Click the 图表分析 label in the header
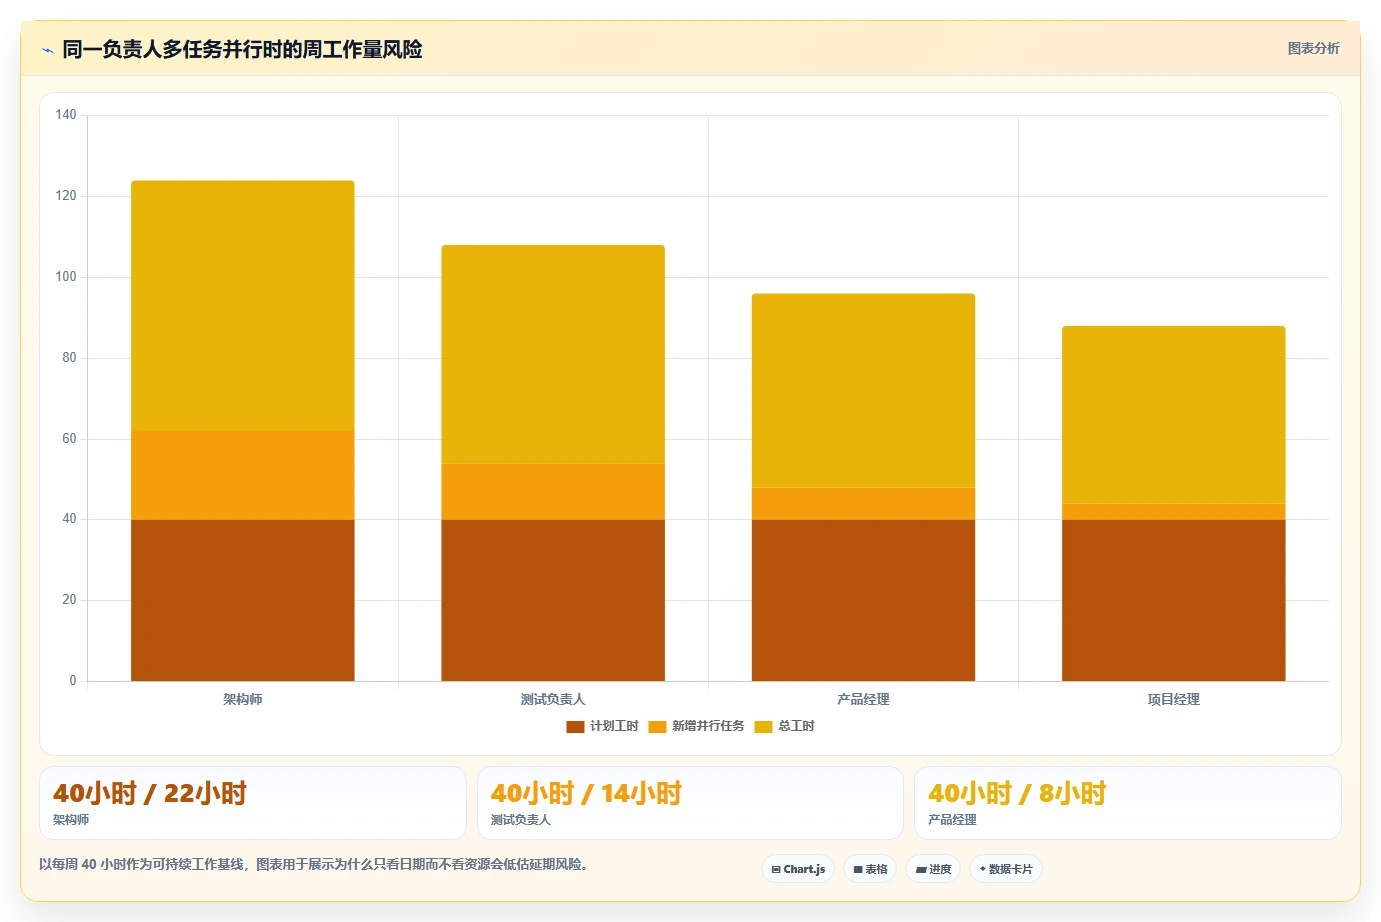1381x922 pixels. 1313,48
